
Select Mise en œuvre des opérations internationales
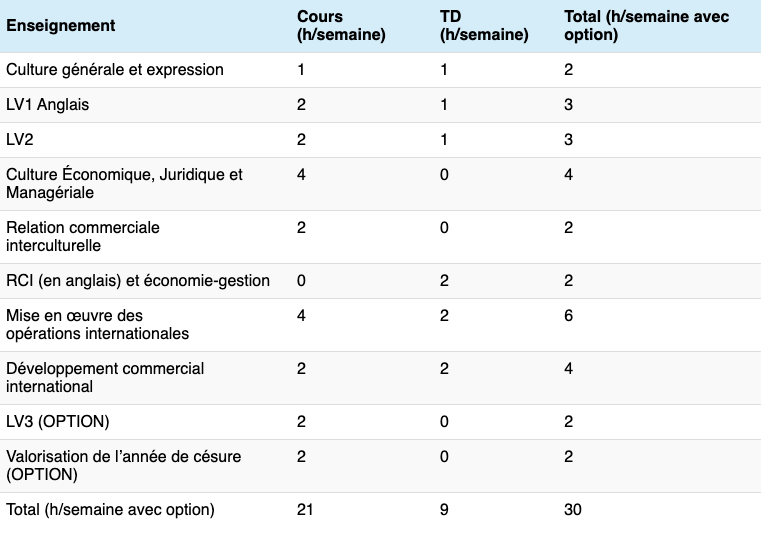[97, 324]
